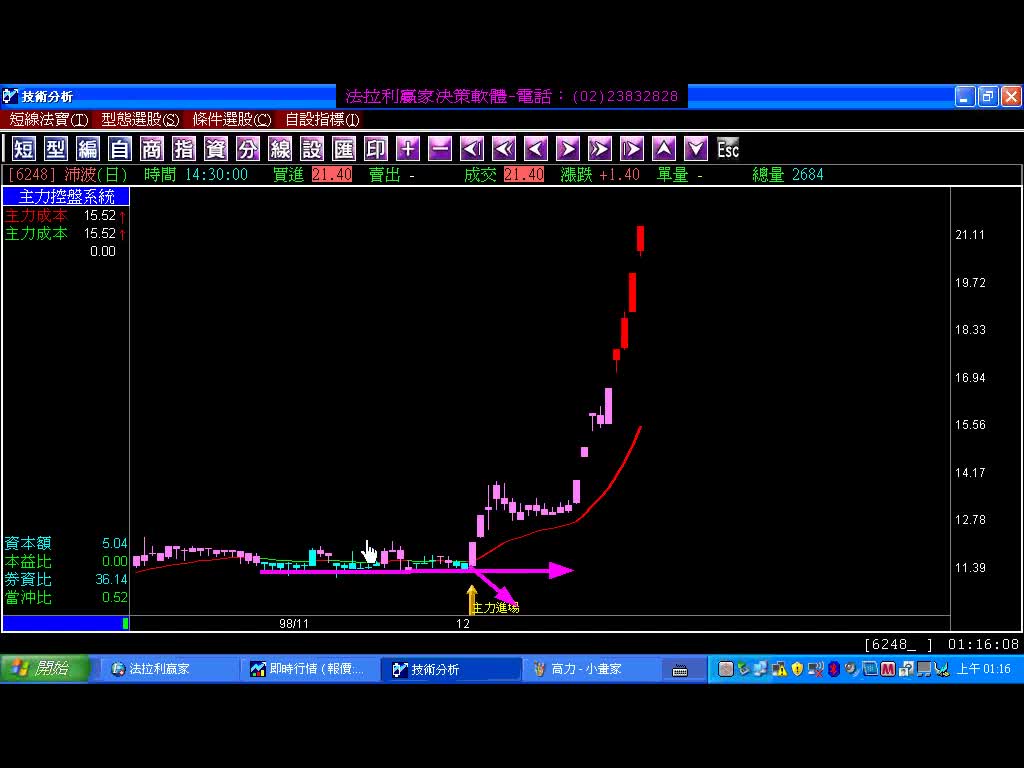Click the 買進 price value 21.40
The height and width of the screenshot is (768, 1024).
332,174
